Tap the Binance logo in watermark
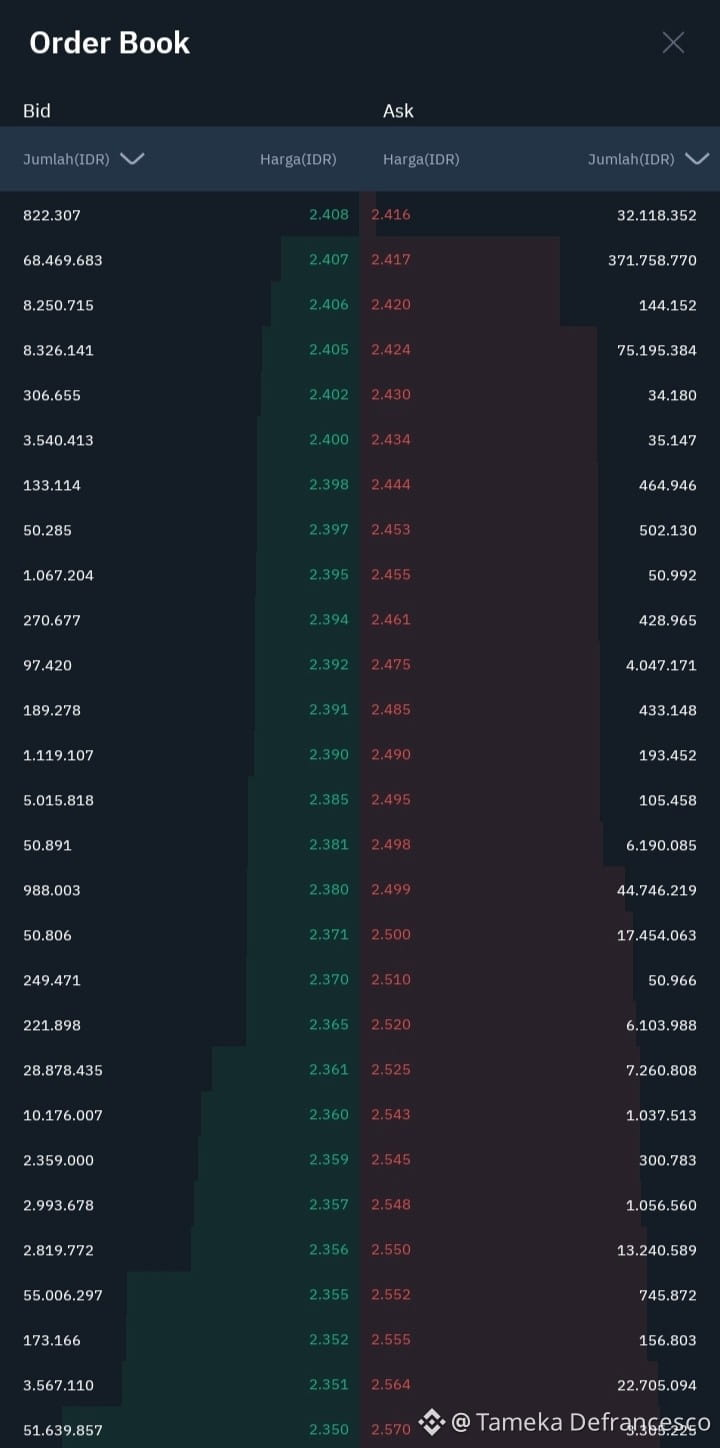The image size is (720, 1448). pyautogui.click(x=432, y=1421)
